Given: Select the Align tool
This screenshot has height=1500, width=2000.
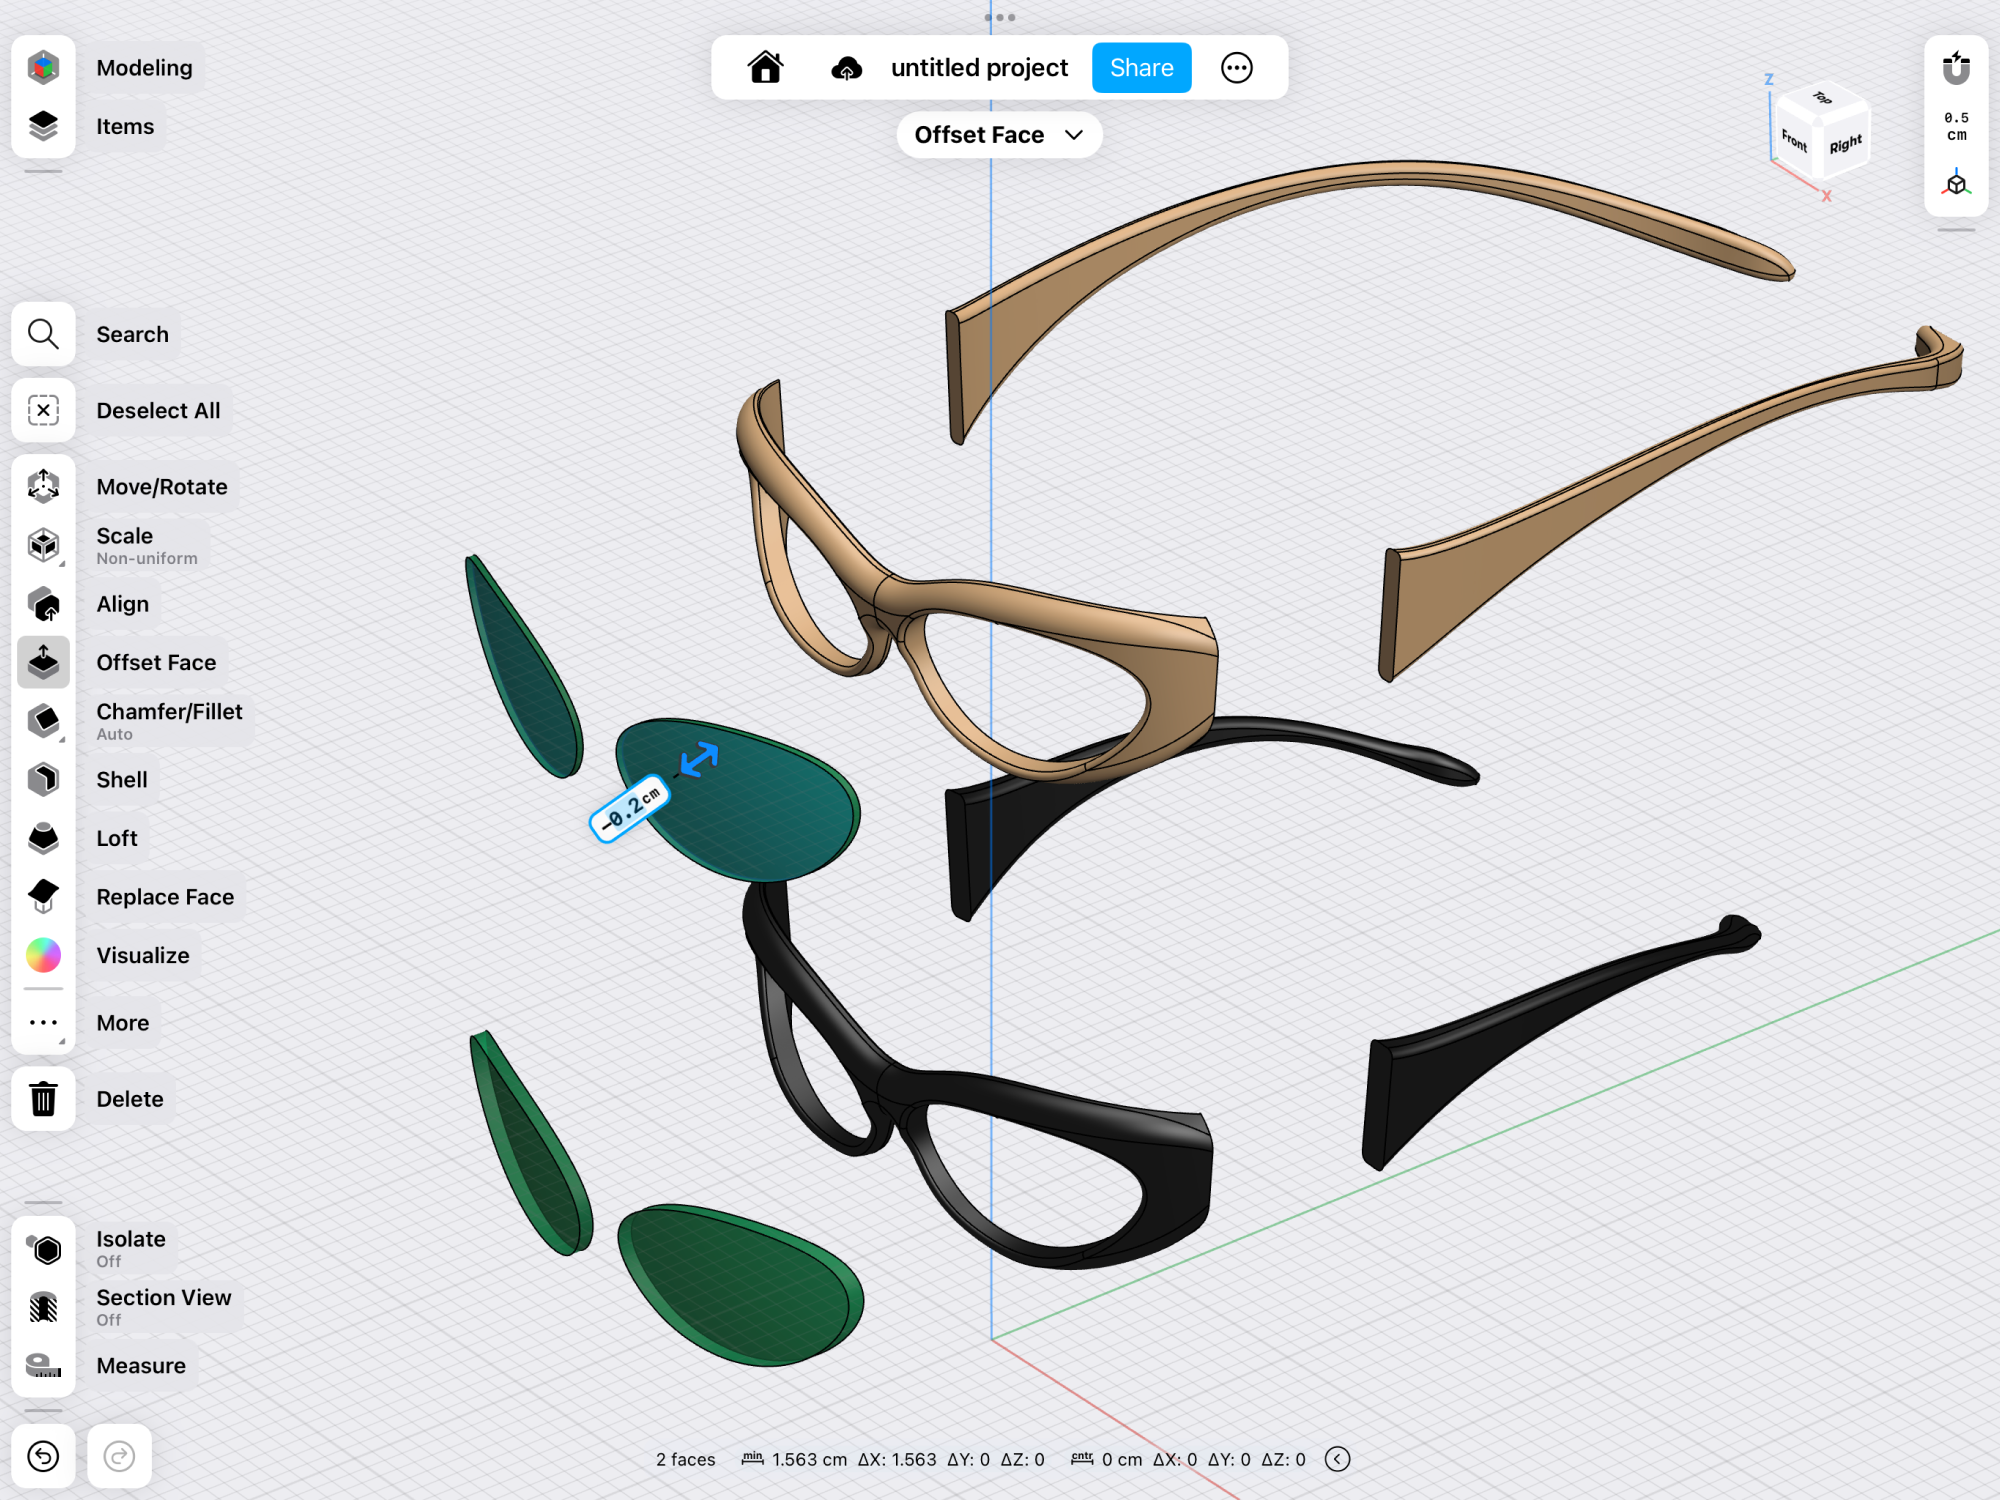Looking at the screenshot, I should 43,604.
